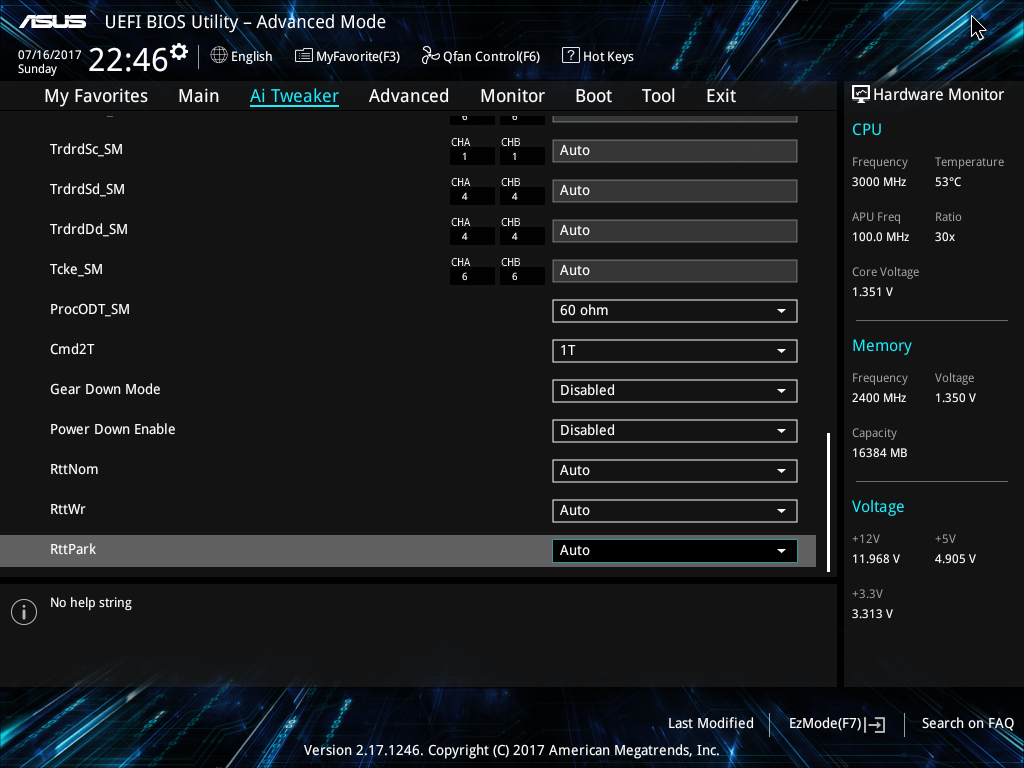Viewport: 1024px width, 768px height.
Task: Select the Tcke_SM label
Action: coord(76,270)
